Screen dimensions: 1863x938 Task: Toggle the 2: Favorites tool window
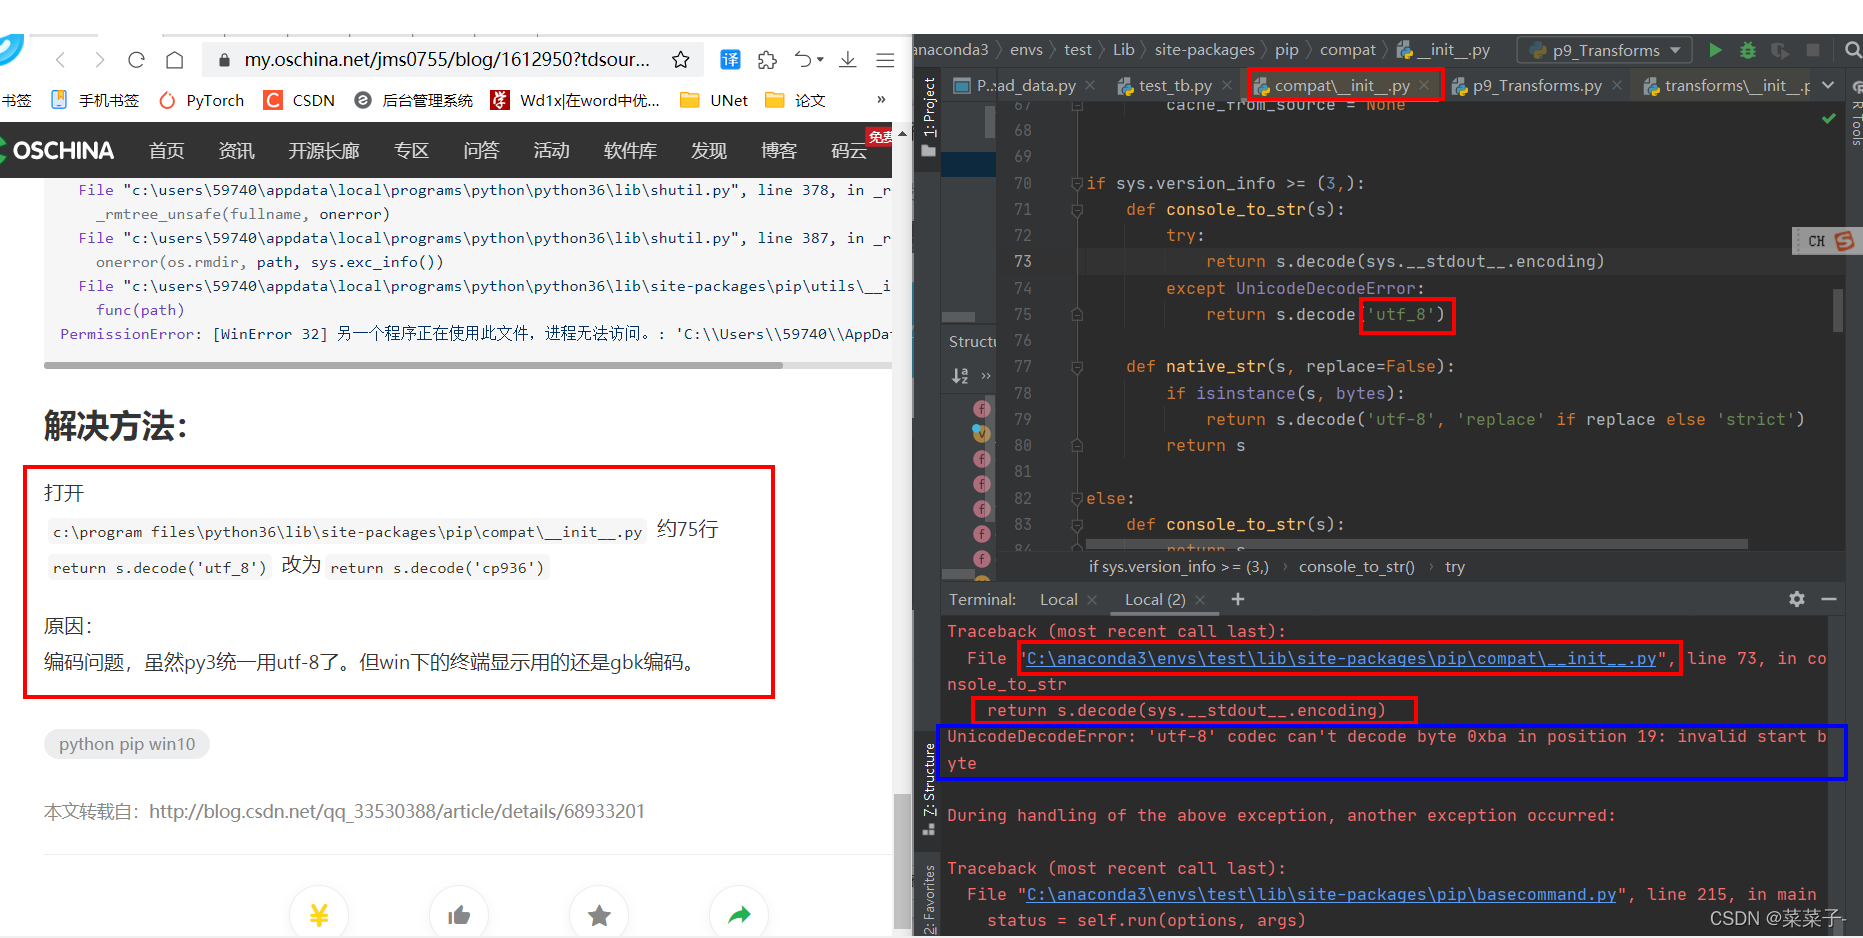(929, 898)
